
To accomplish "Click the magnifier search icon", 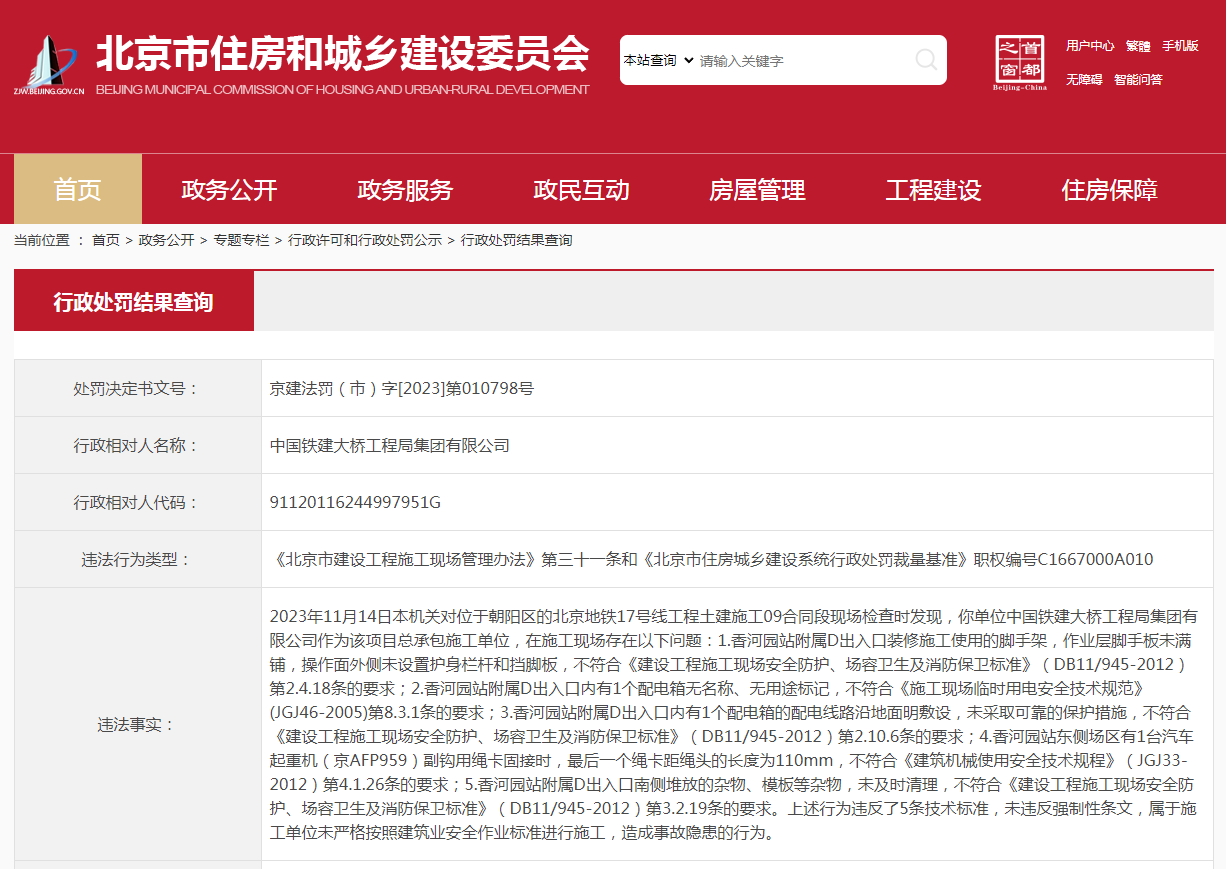I will (x=926, y=60).
